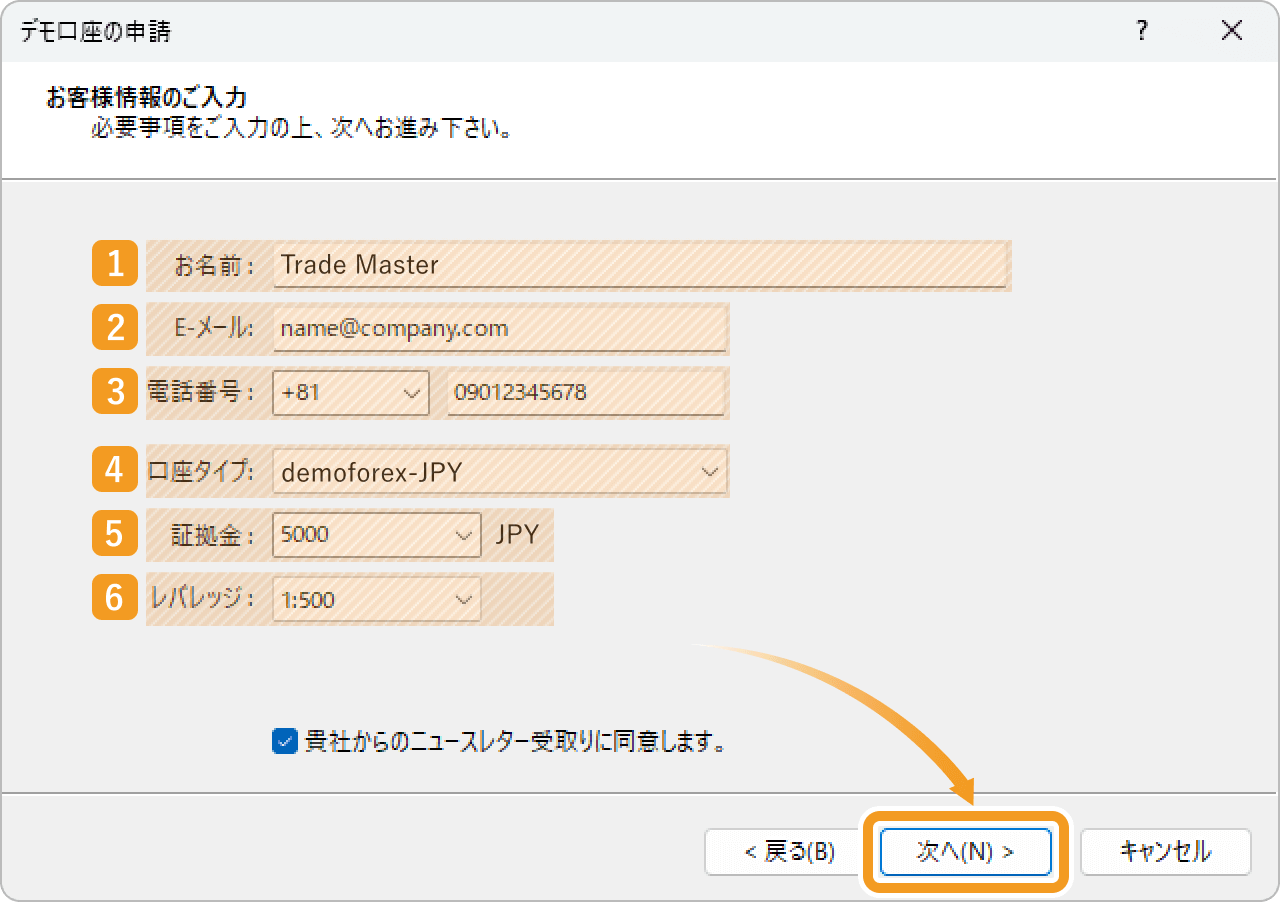Click the お名前 field containing Trade Master
Image resolution: width=1280 pixels, height=902 pixels.
coord(640,265)
